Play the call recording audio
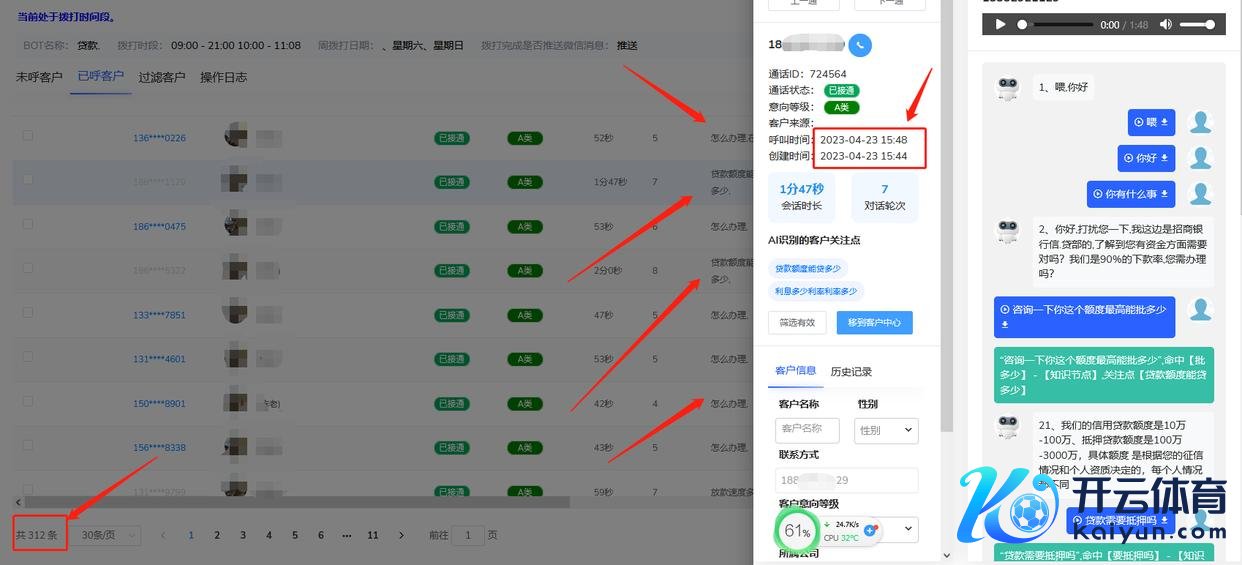The width and height of the screenshot is (1242, 565). click(x=1000, y=24)
